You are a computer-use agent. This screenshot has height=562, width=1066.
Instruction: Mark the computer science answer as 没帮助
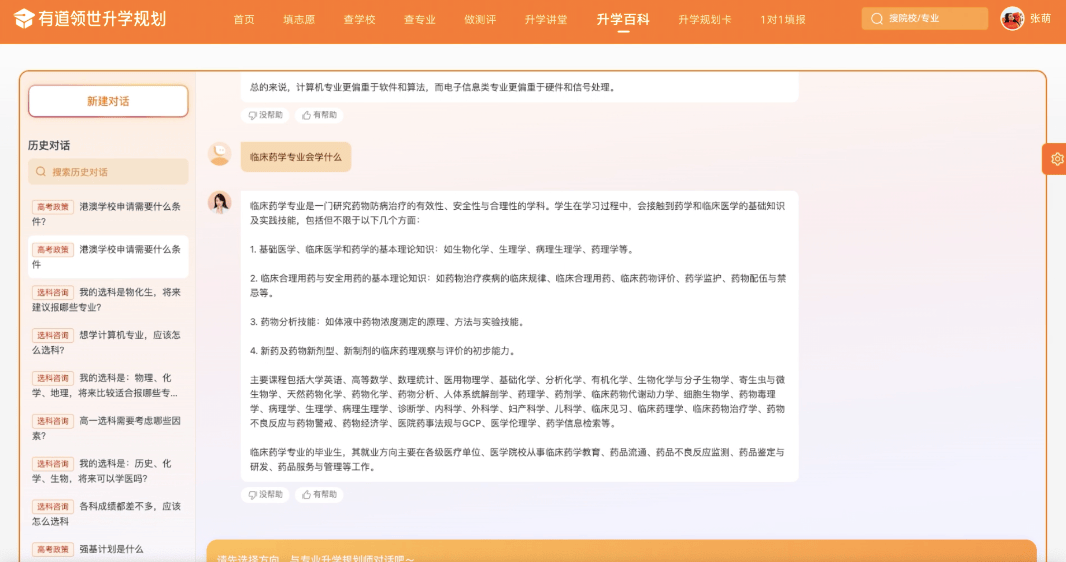[x=265, y=116]
